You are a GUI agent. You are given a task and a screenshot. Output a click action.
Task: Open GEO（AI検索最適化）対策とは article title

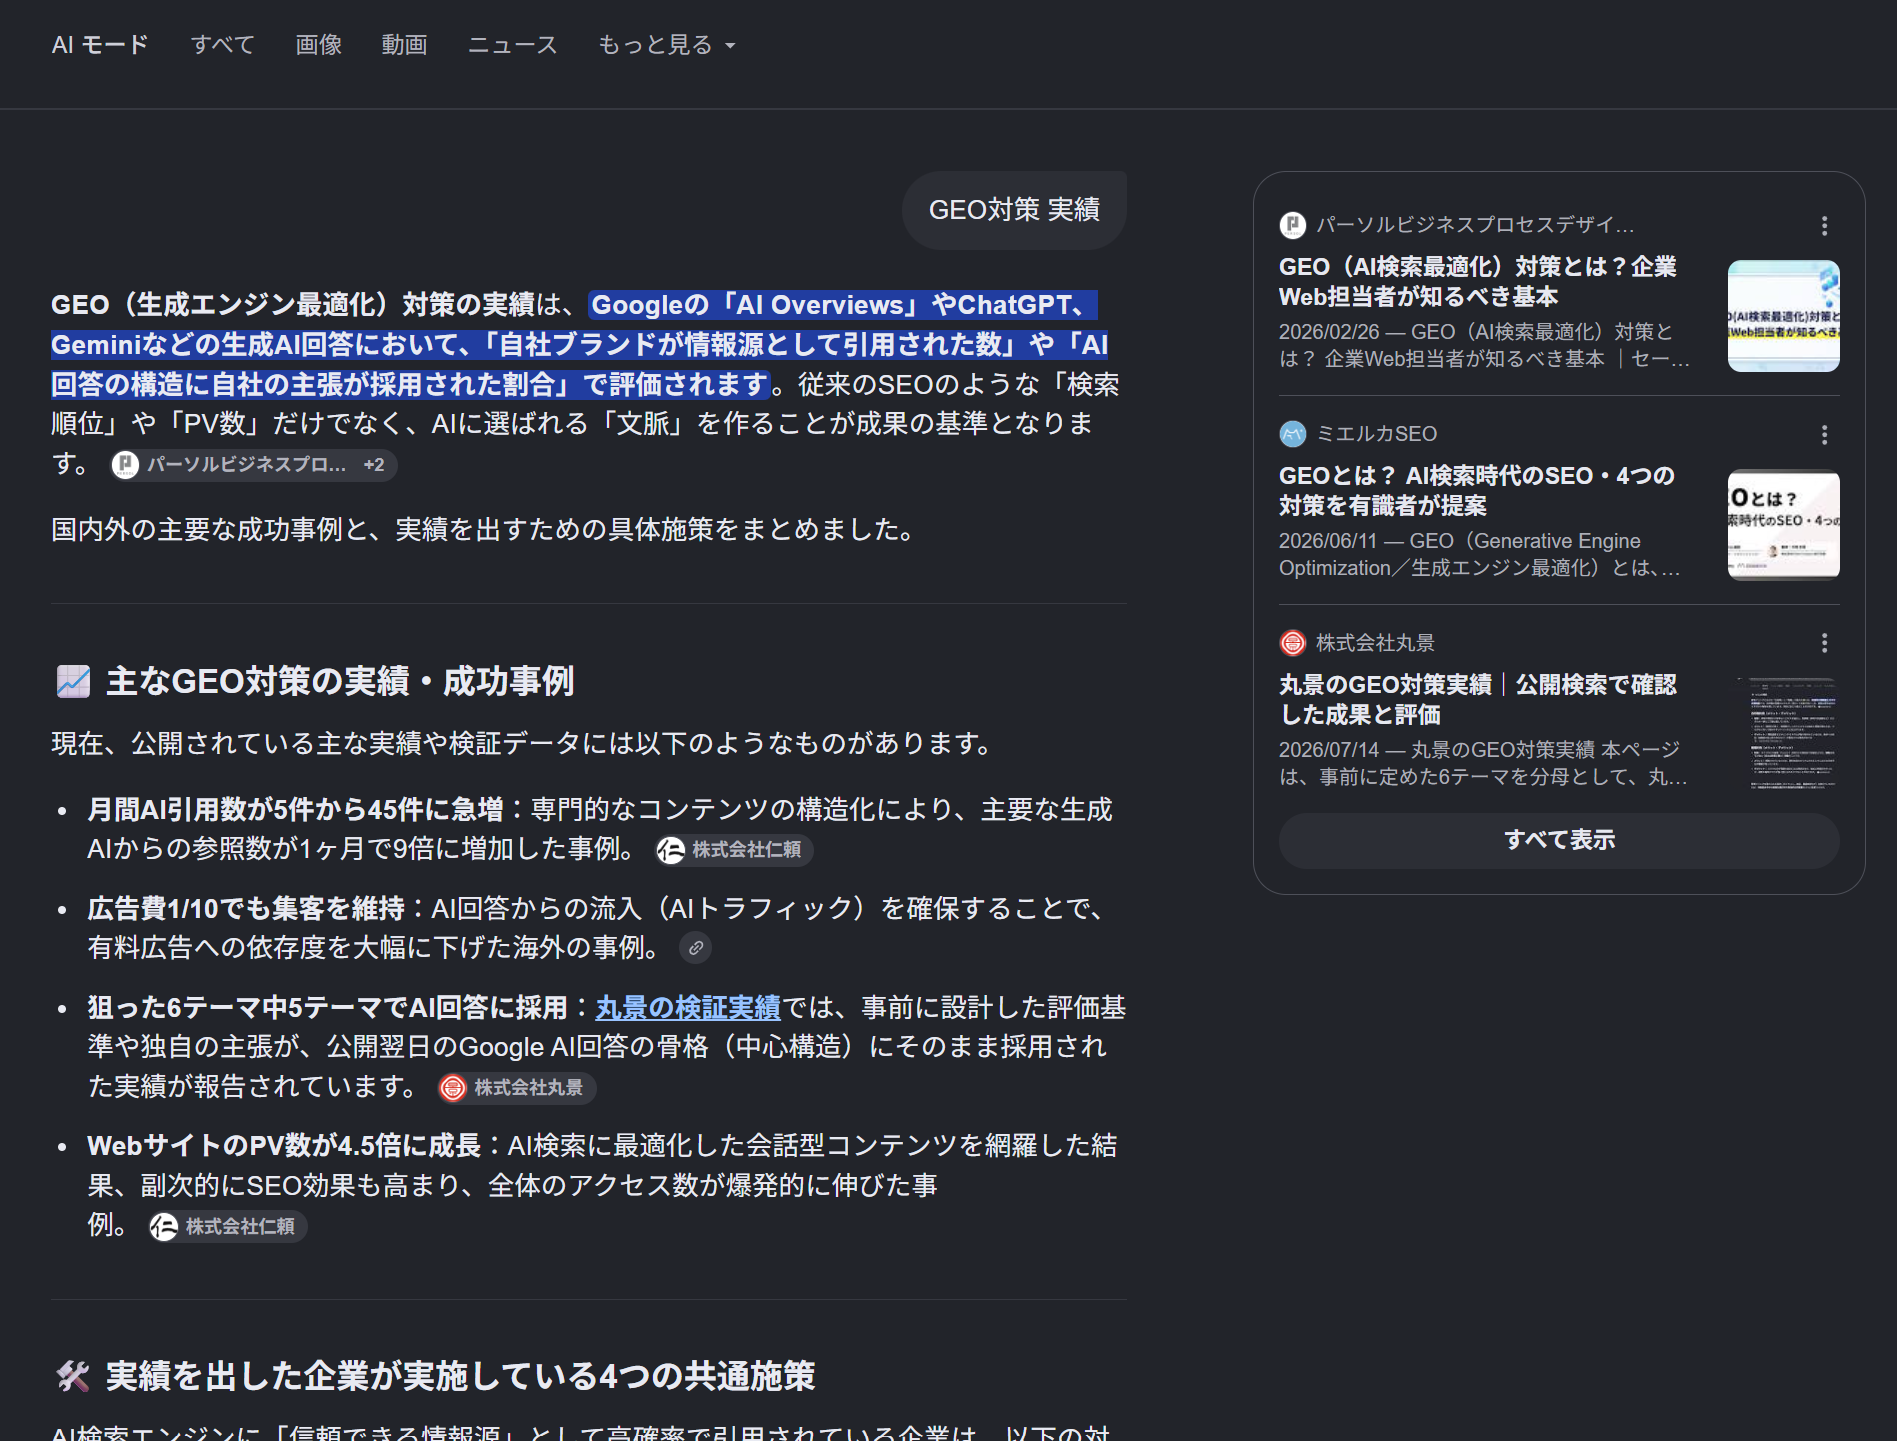click(1478, 281)
